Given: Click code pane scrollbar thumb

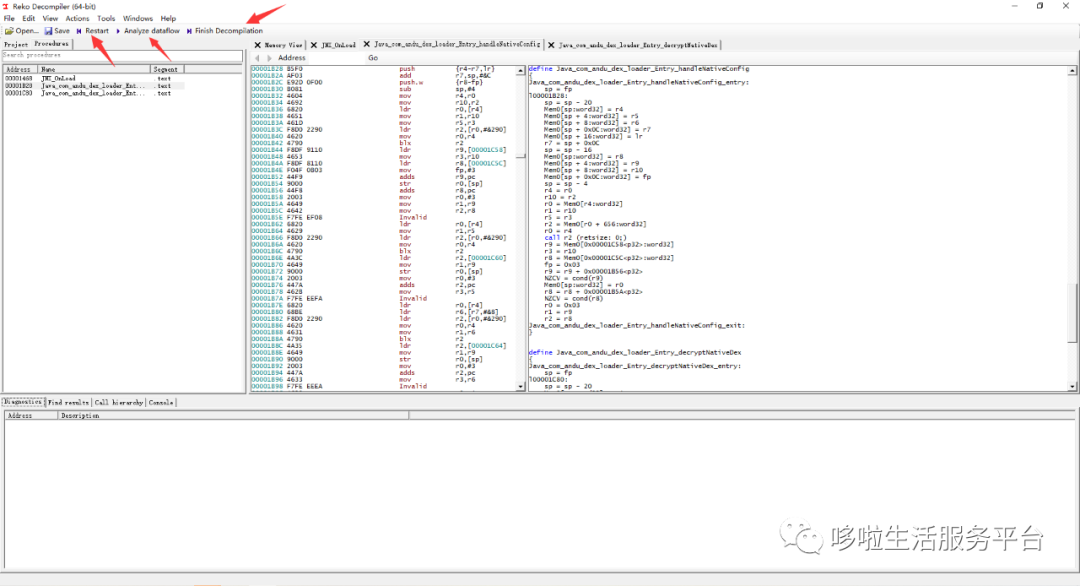Looking at the screenshot, I should point(1072,311).
